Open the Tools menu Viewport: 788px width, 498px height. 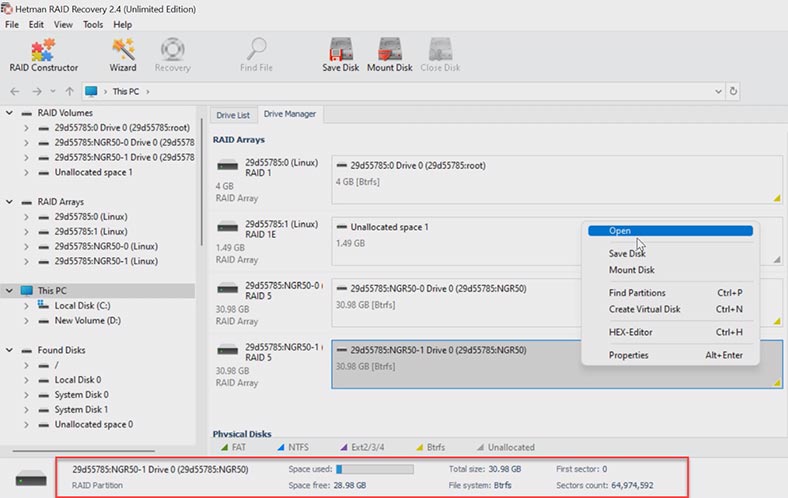(93, 25)
